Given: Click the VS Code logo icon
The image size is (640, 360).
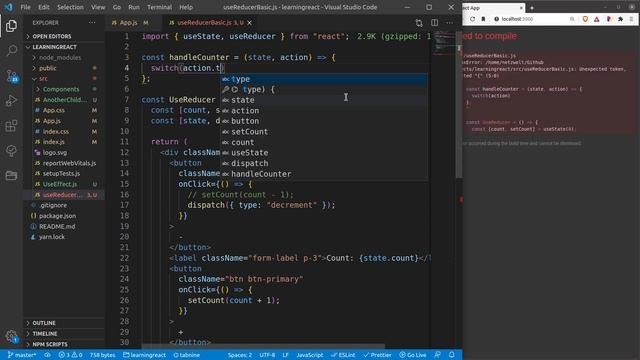Looking at the screenshot, I should pos(9,7).
